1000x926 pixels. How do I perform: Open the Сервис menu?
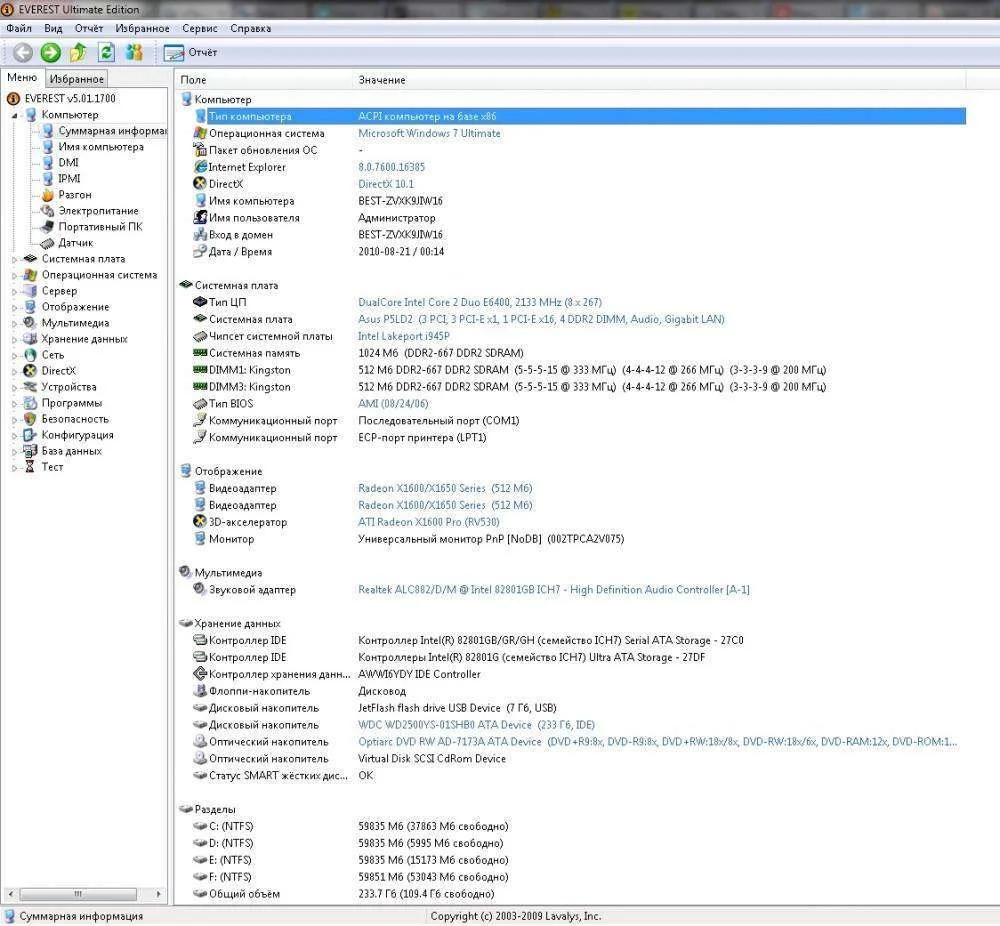200,28
